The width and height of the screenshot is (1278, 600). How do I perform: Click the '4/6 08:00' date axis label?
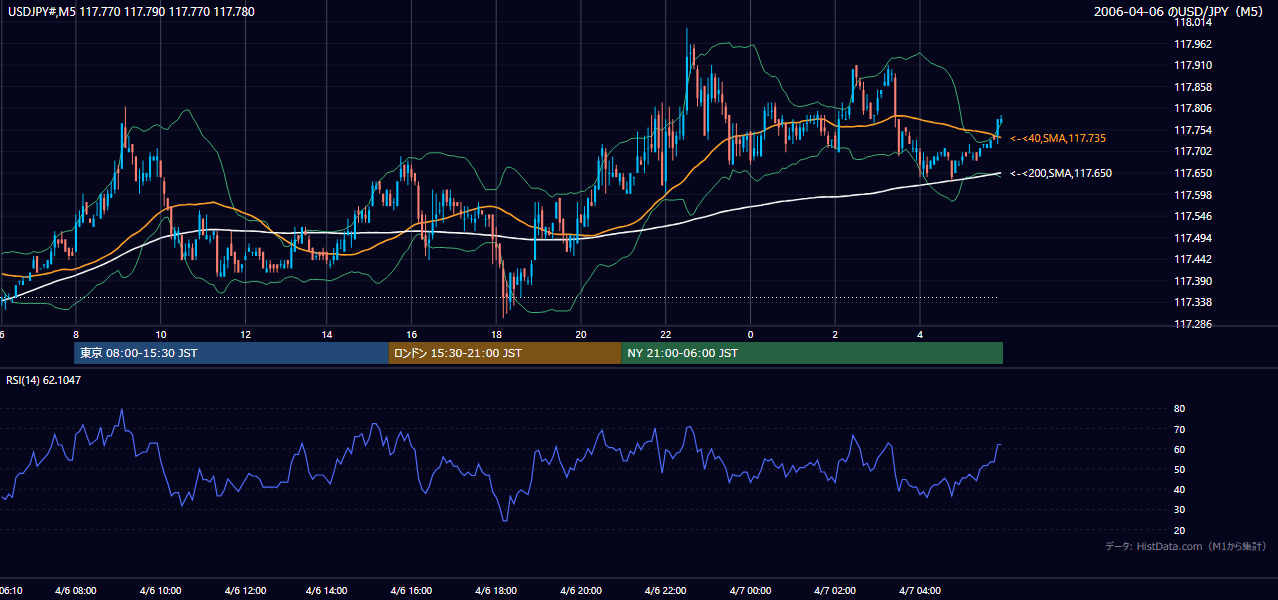(x=74, y=591)
